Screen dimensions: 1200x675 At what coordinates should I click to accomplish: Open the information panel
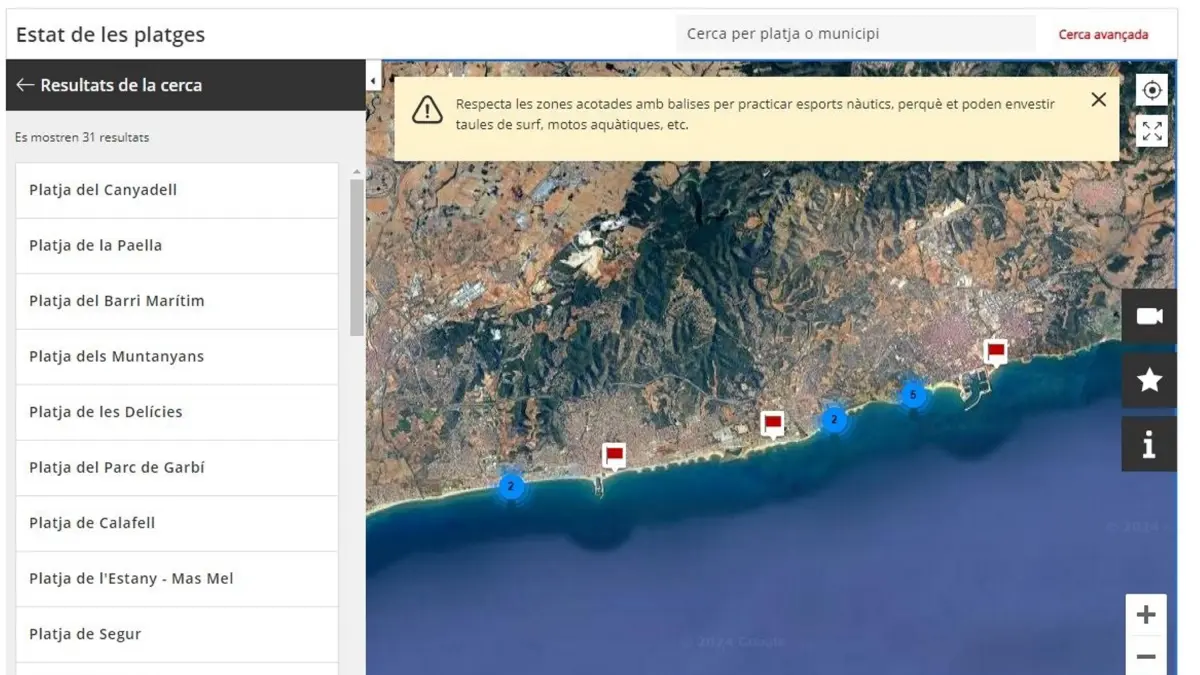[x=1149, y=444]
